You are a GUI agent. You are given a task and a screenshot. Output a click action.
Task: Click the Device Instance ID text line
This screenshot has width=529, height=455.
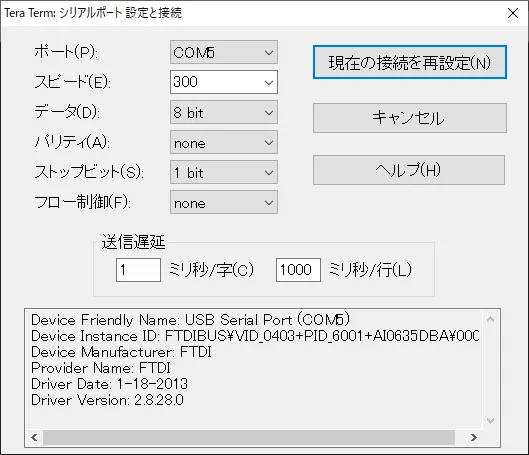tap(255, 336)
